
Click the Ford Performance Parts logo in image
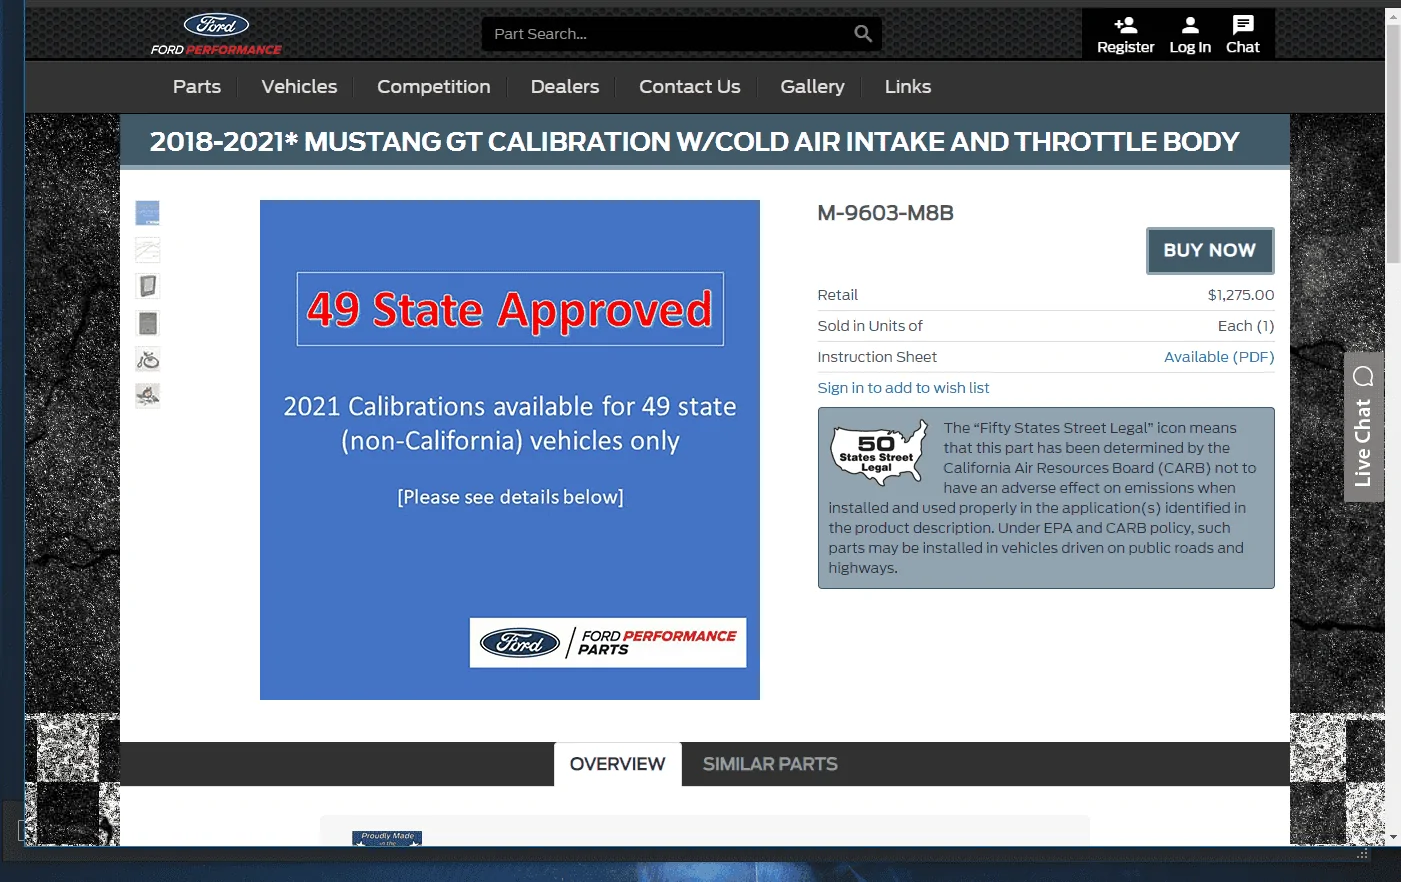[x=608, y=642]
